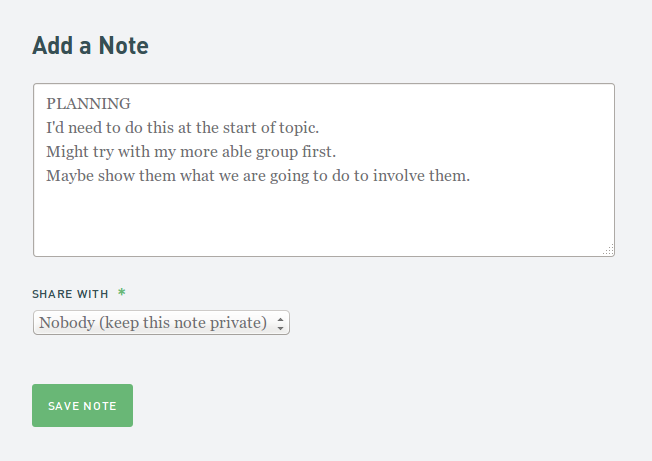Click the word 'Might' in the note text
Viewport: 652px width, 461px height.
(67, 152)
